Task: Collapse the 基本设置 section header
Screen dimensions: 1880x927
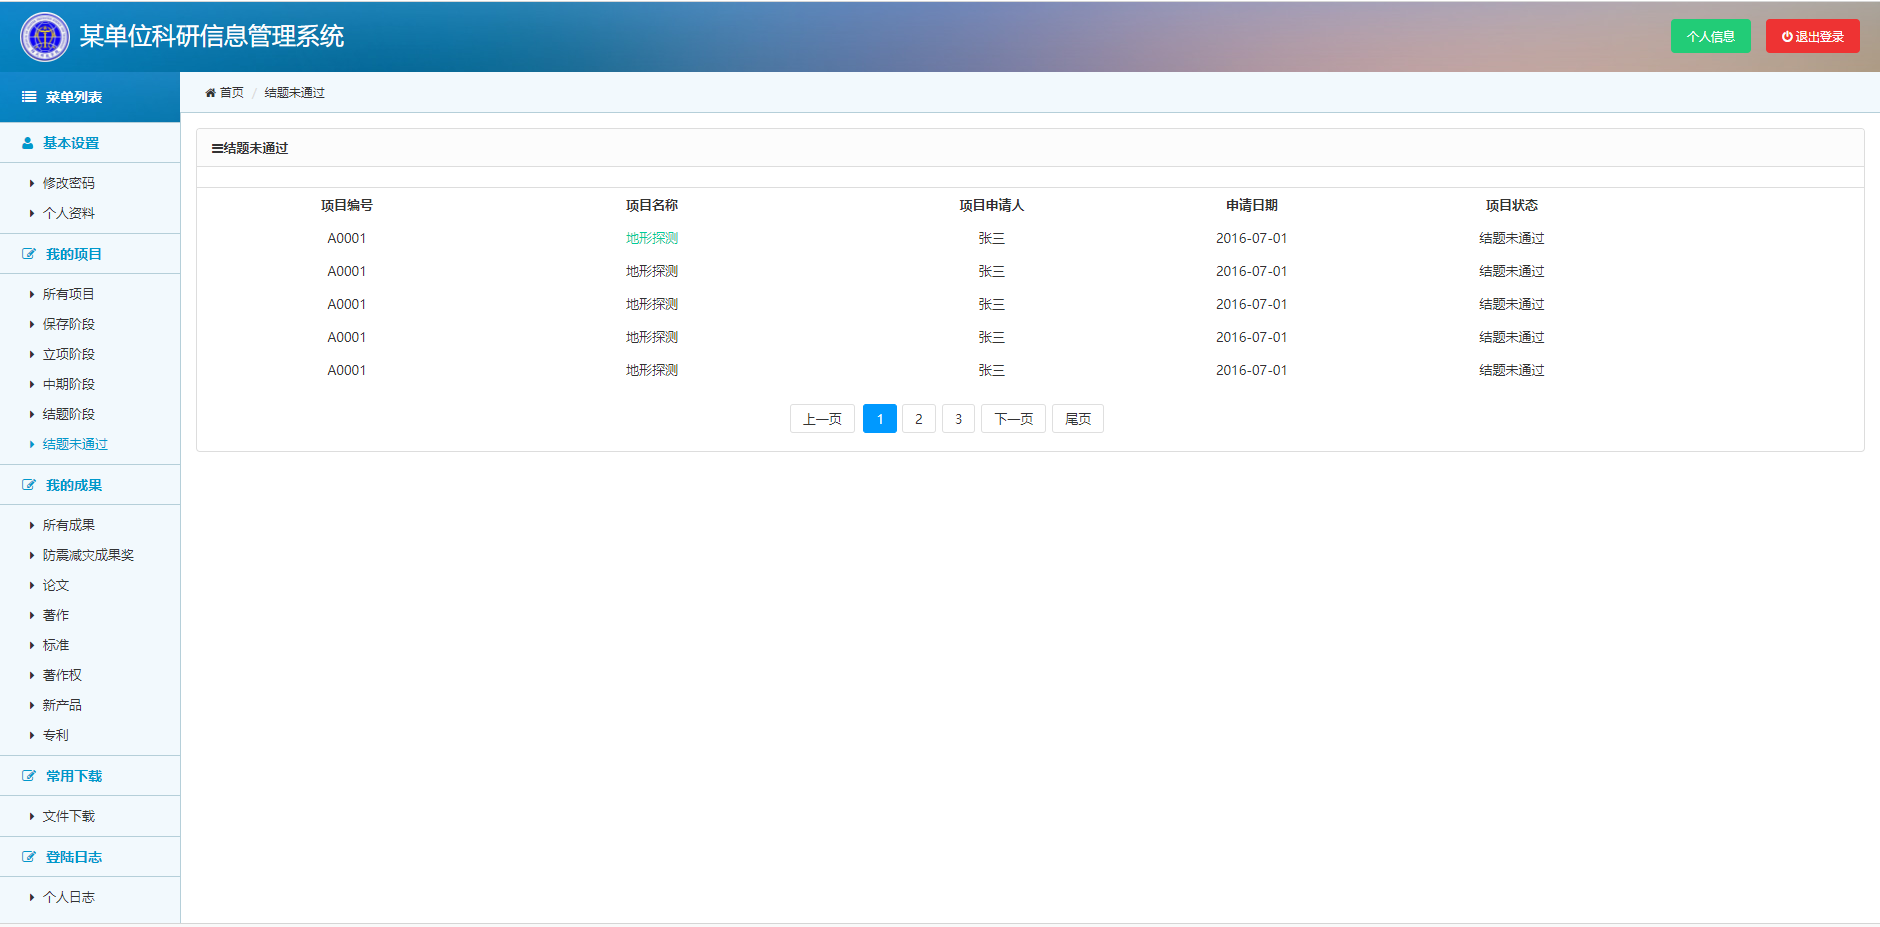Action: coord(90,143)
